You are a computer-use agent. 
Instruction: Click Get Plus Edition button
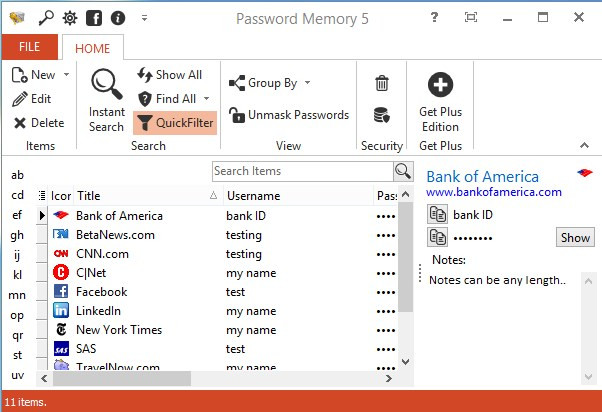click(x=440, y=102)
